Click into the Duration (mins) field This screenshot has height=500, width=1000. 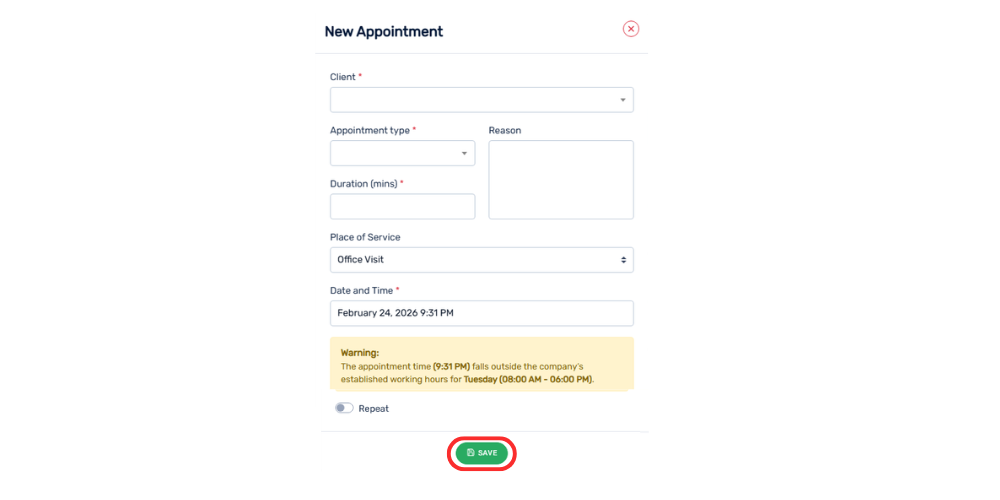pyautogui.click(x=402, y=206)
